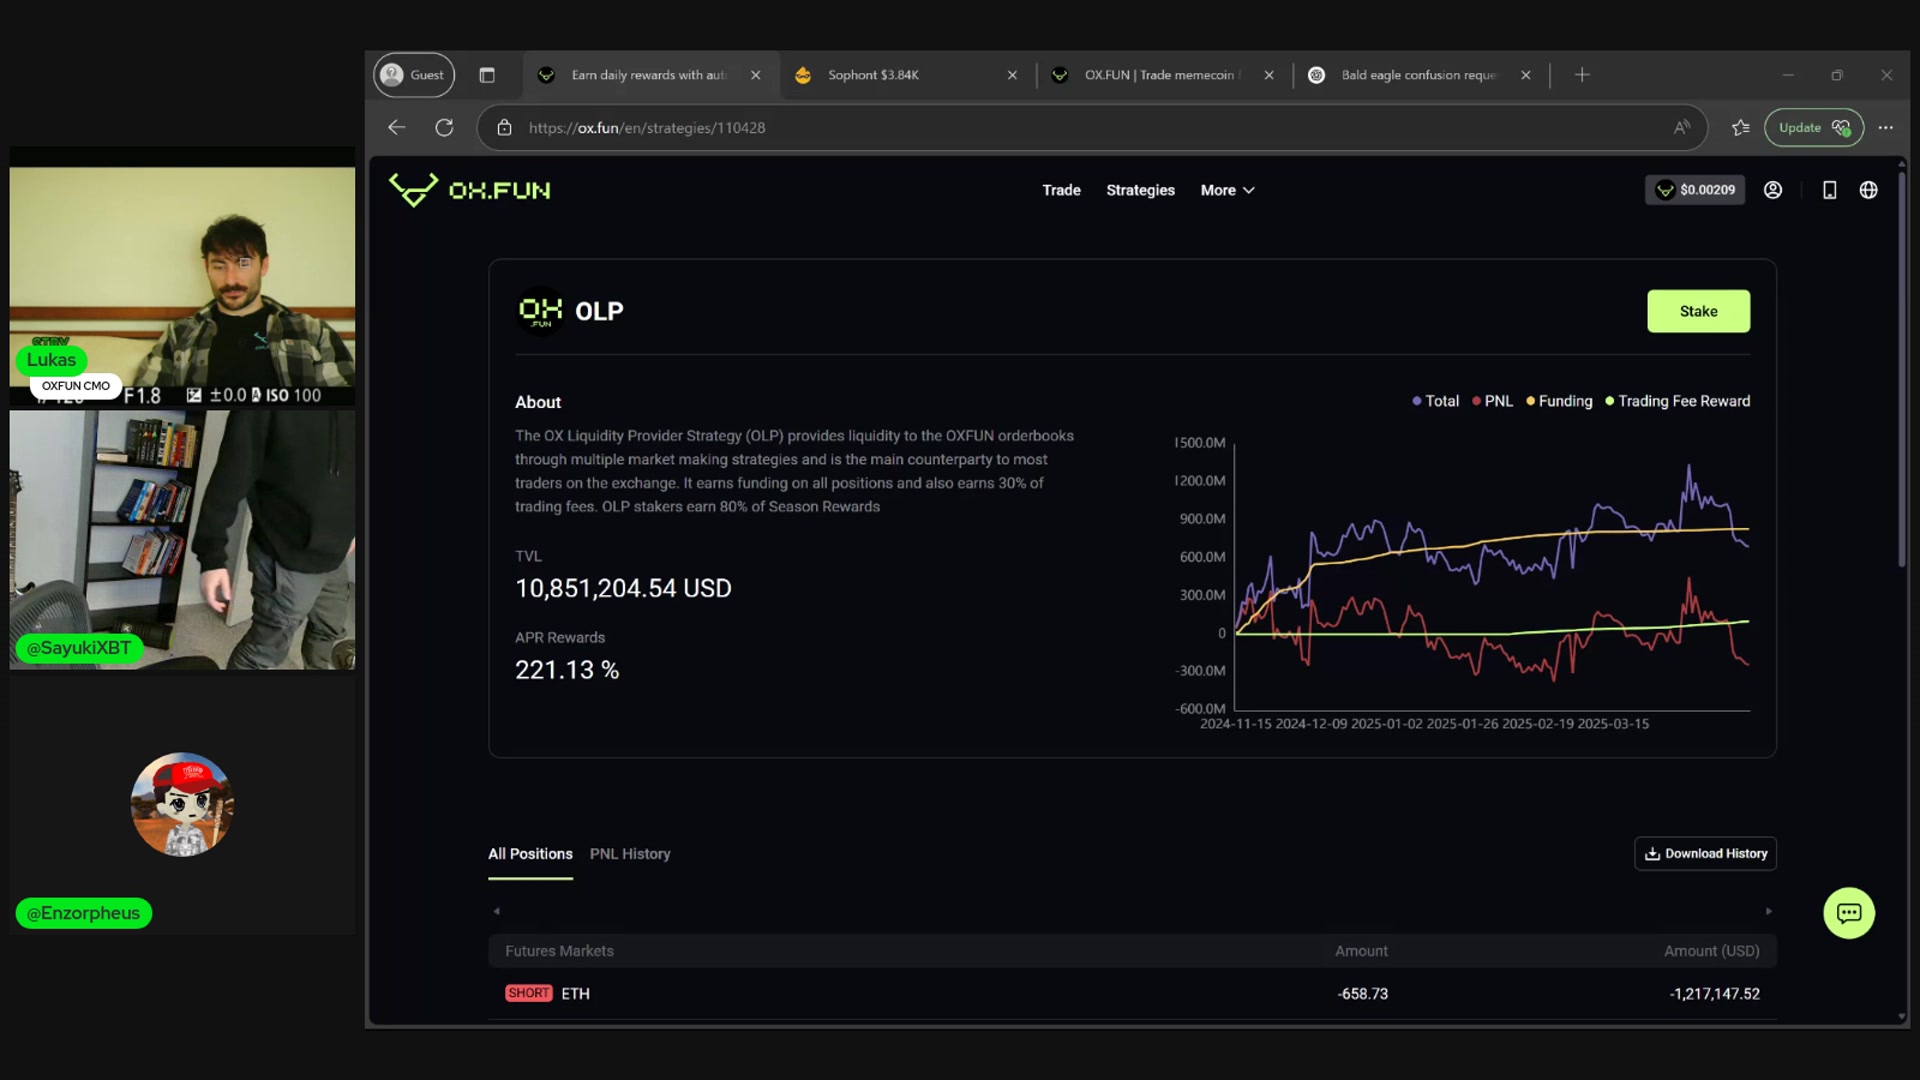1920x1080 pixels.
Task: Click the OX.FUN logo
Action: click(469, 190)
